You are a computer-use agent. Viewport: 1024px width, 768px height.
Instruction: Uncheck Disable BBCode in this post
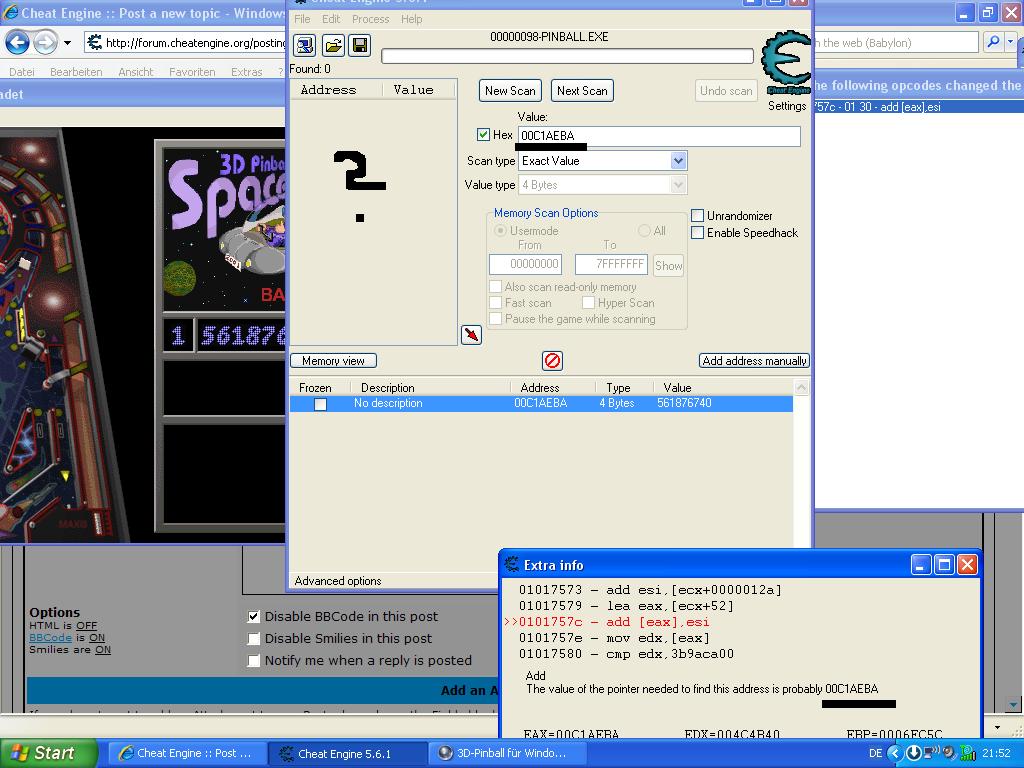(254, 616)
